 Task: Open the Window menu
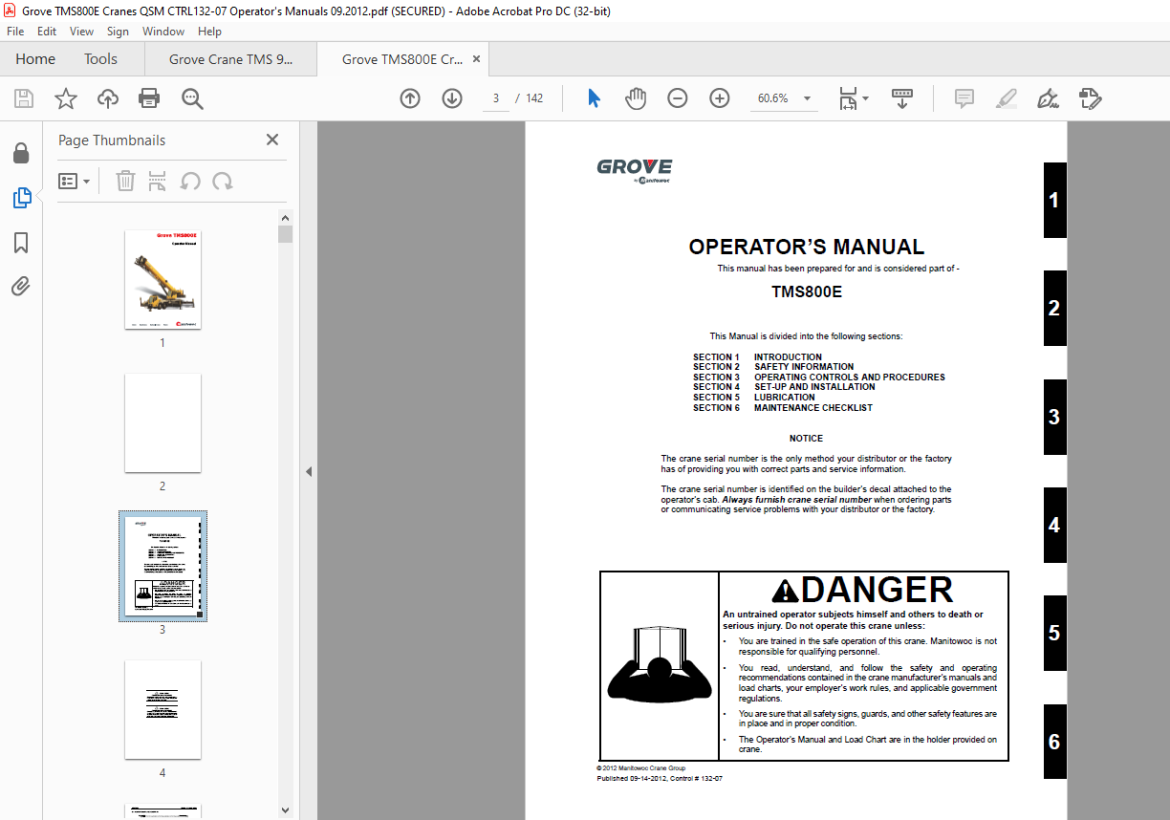coord(163,31)
